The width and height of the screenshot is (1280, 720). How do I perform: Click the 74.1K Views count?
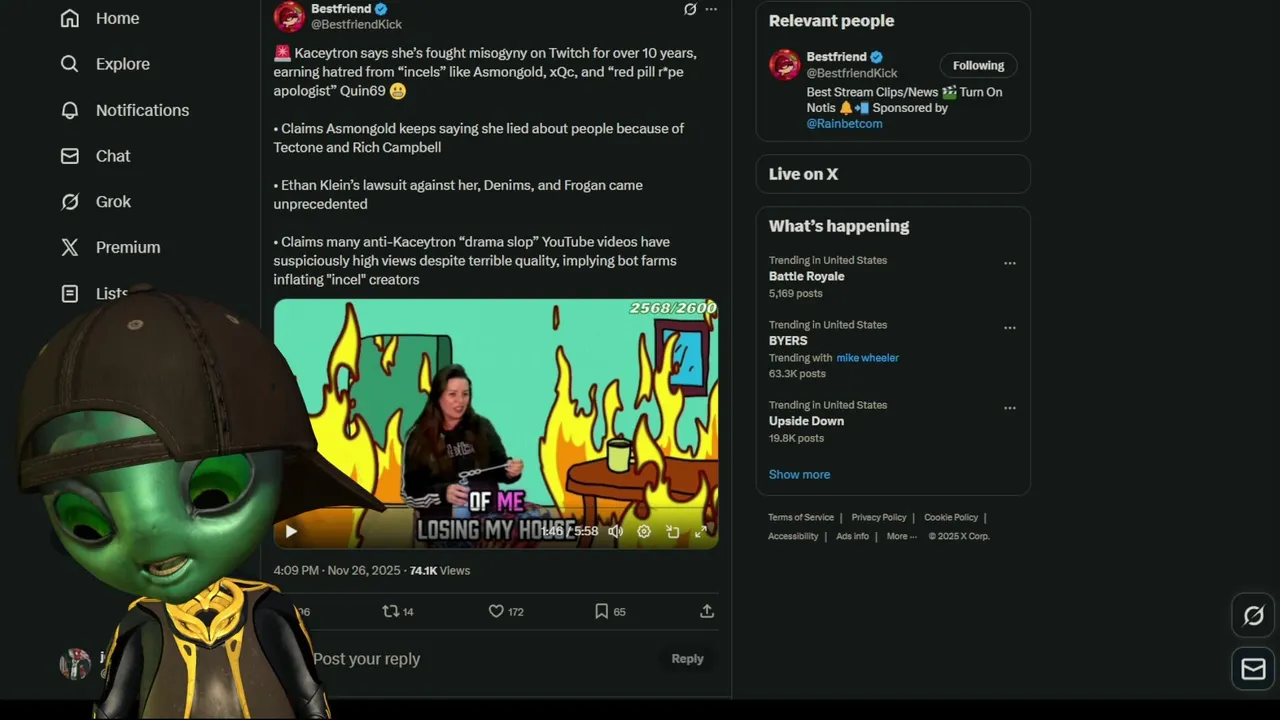[x=440, y=571]
